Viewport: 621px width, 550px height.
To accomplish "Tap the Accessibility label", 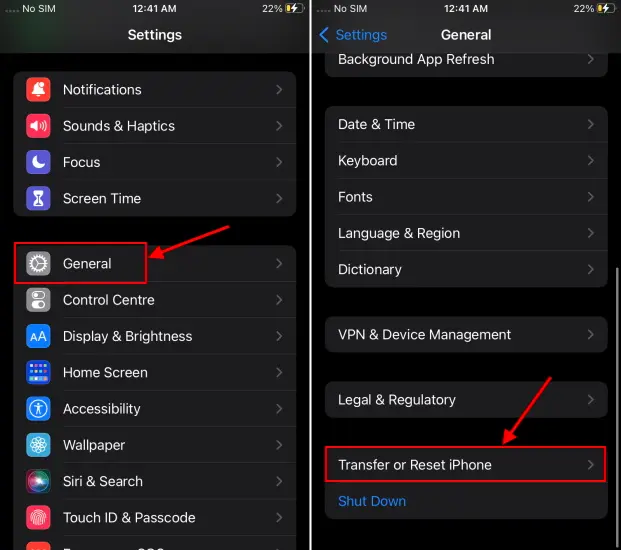I will 101,409.
